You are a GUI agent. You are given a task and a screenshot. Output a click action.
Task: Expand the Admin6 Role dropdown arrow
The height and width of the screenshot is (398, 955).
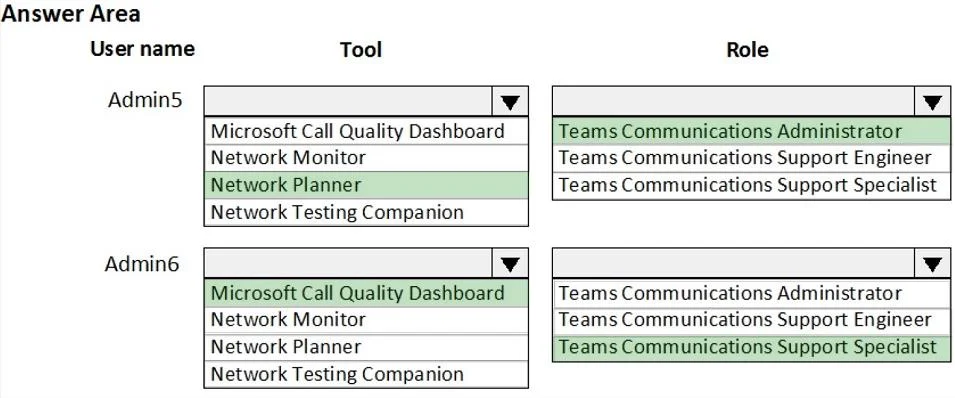[932, 263]
